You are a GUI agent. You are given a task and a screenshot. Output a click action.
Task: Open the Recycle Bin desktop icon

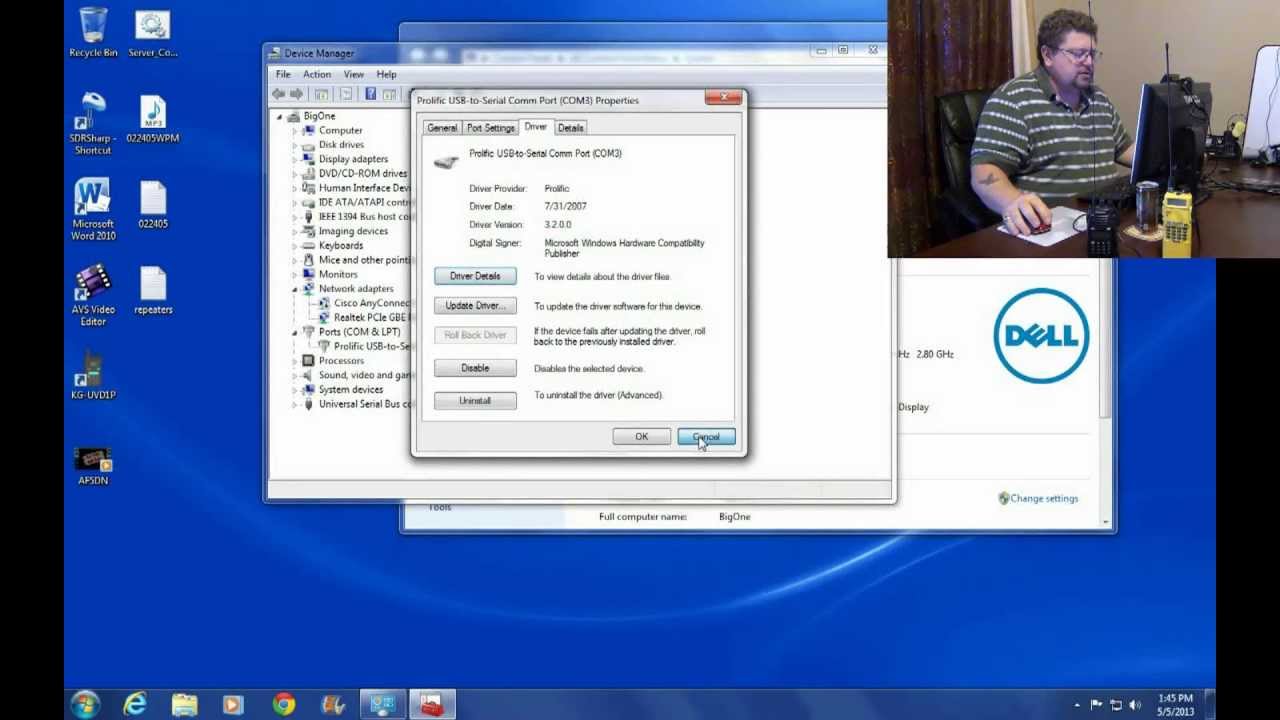(93, 33)
